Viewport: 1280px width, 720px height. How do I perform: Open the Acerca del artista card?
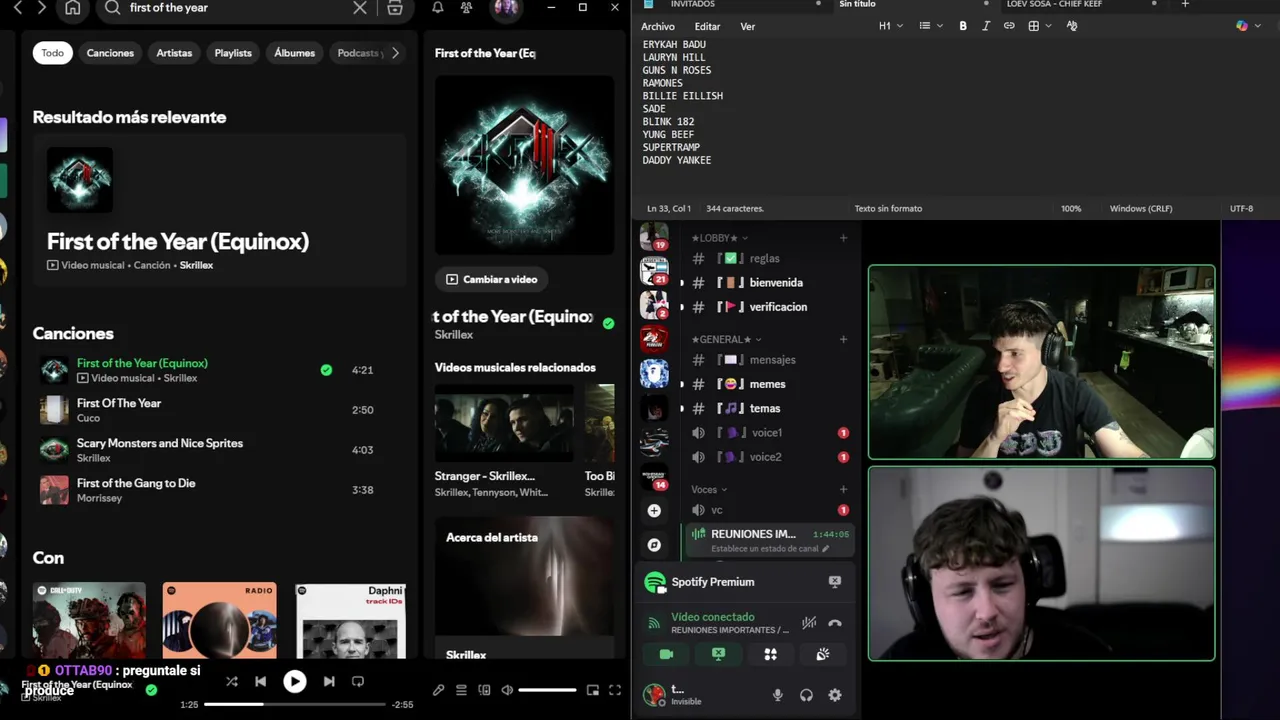pos(525,588)
